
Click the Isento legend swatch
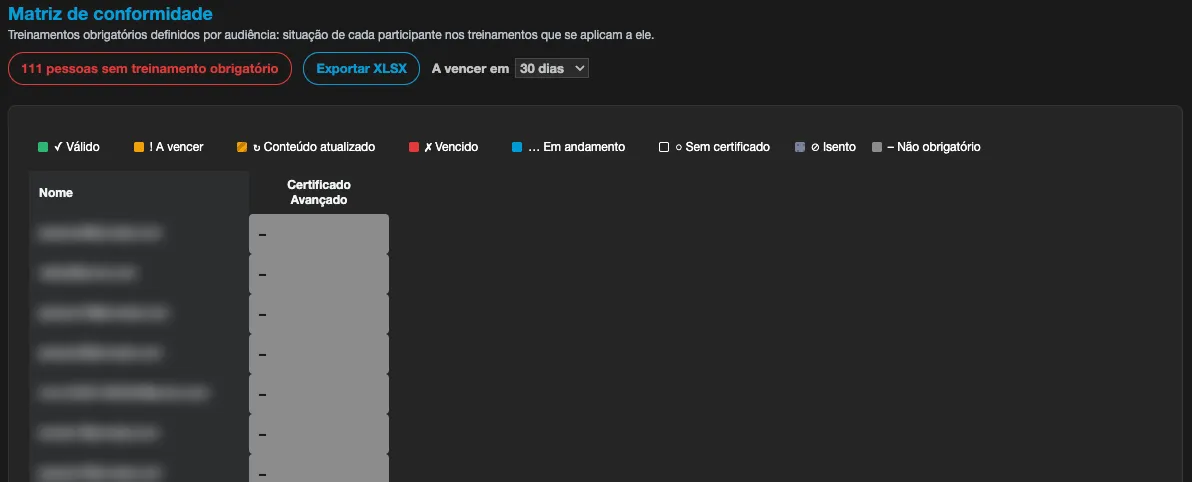(x=800, y=147)
